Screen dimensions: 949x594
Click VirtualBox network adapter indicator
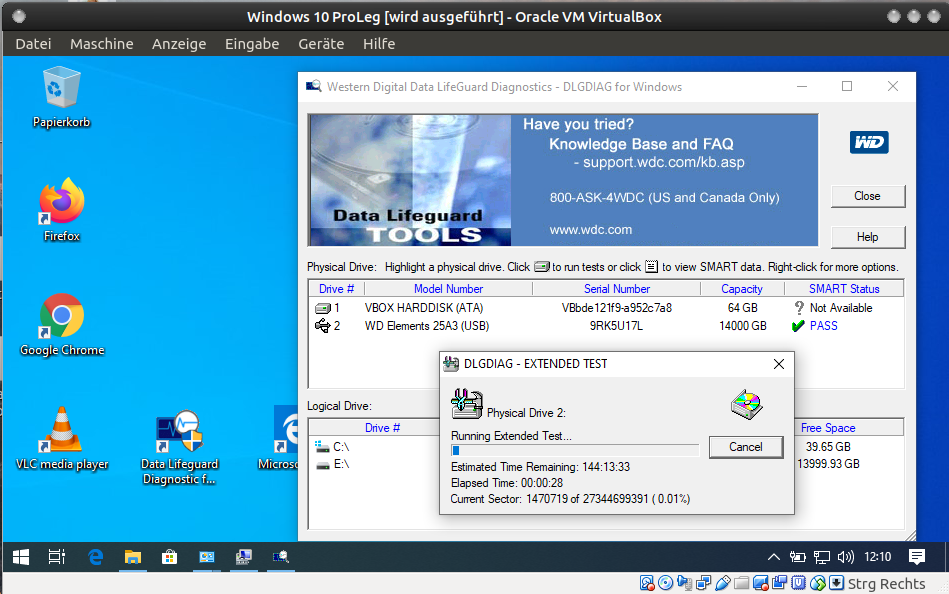(x=703, y=583)
